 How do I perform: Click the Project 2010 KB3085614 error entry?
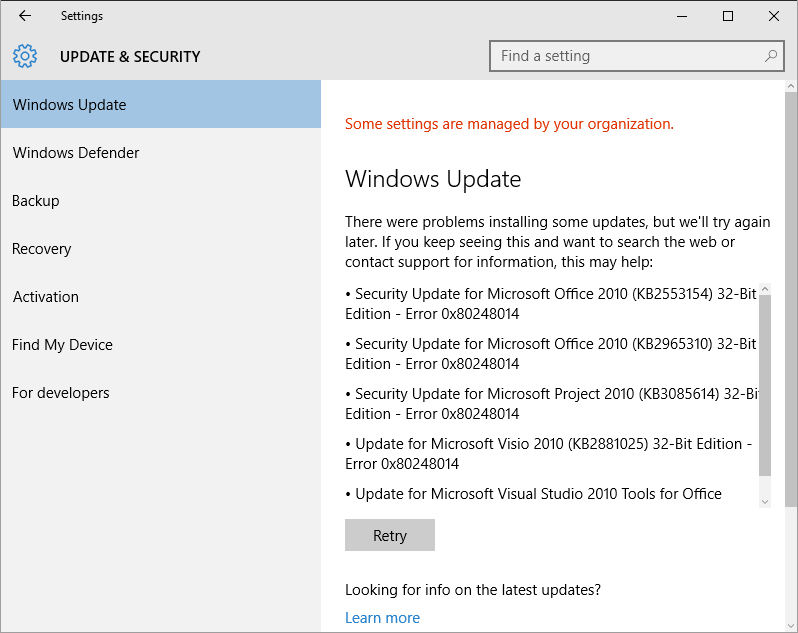point(551,404)
